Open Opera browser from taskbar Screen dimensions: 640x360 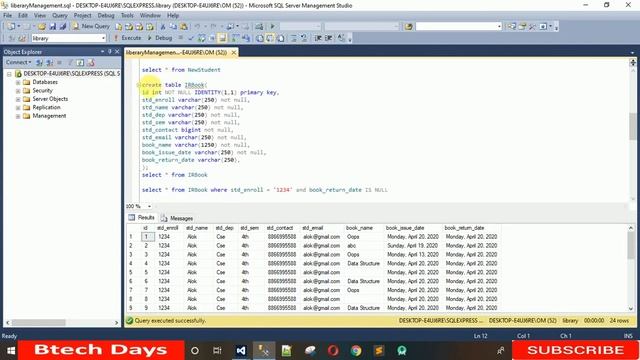333,351
